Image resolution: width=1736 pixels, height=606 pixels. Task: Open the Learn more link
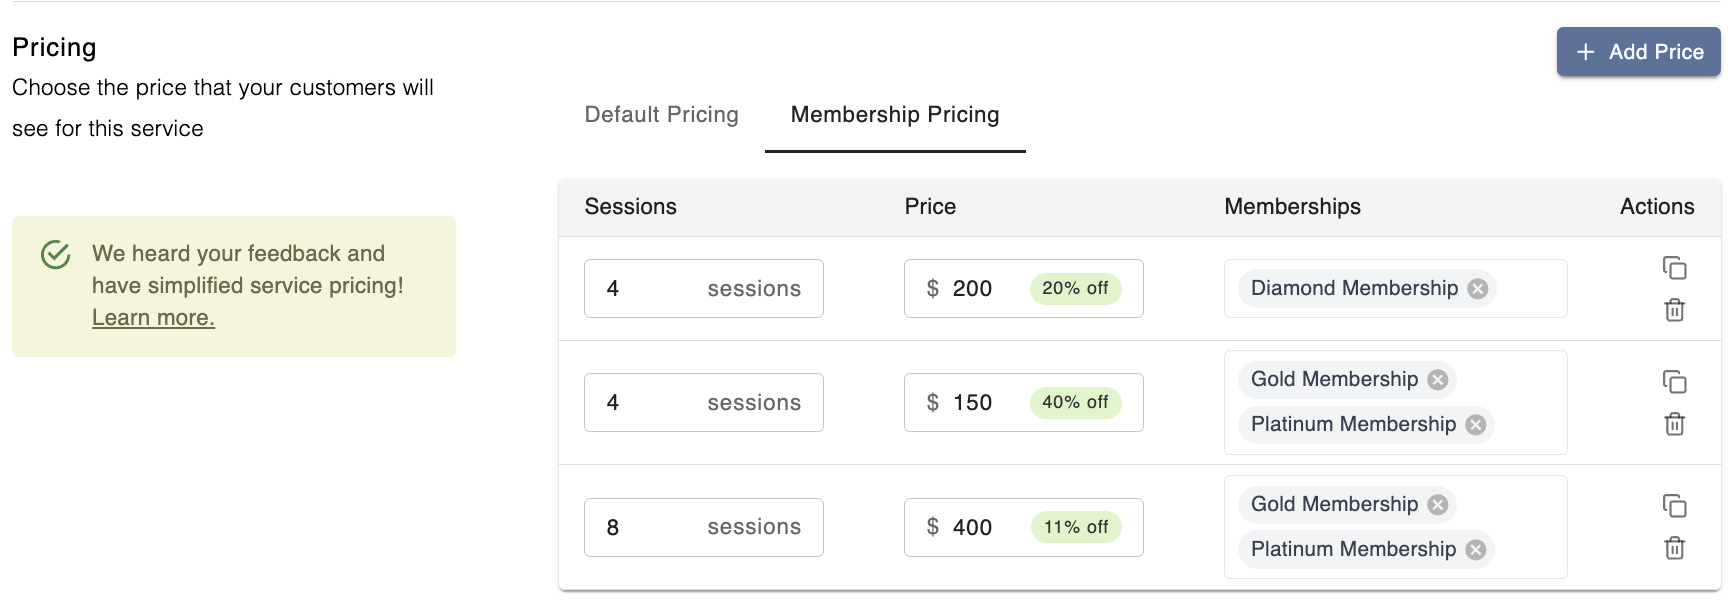coord(153,318)
